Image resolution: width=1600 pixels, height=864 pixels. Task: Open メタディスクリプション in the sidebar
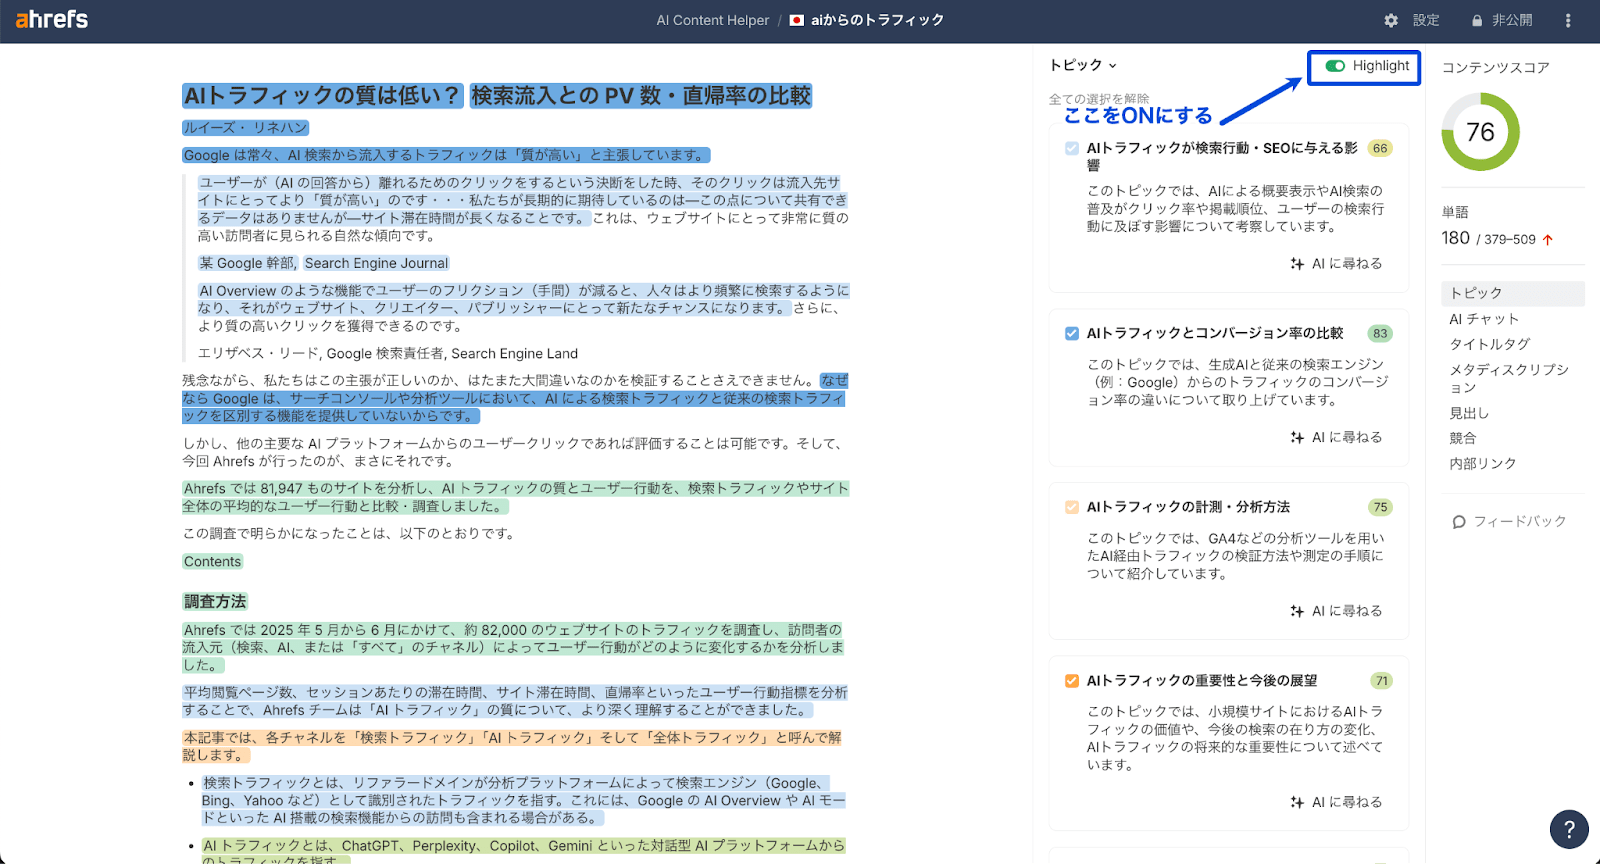1509,378
